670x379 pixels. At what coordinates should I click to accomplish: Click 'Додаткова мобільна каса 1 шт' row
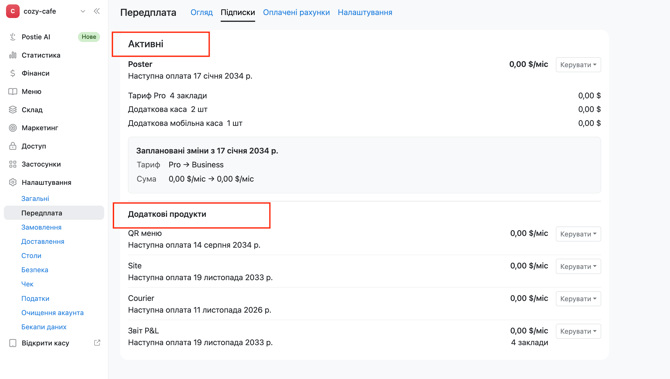pos(364,123)
